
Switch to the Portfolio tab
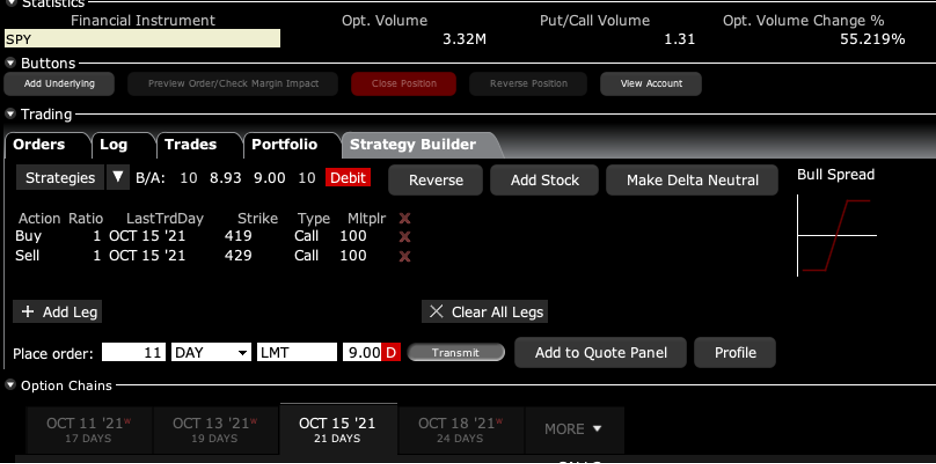coord(284,145)
